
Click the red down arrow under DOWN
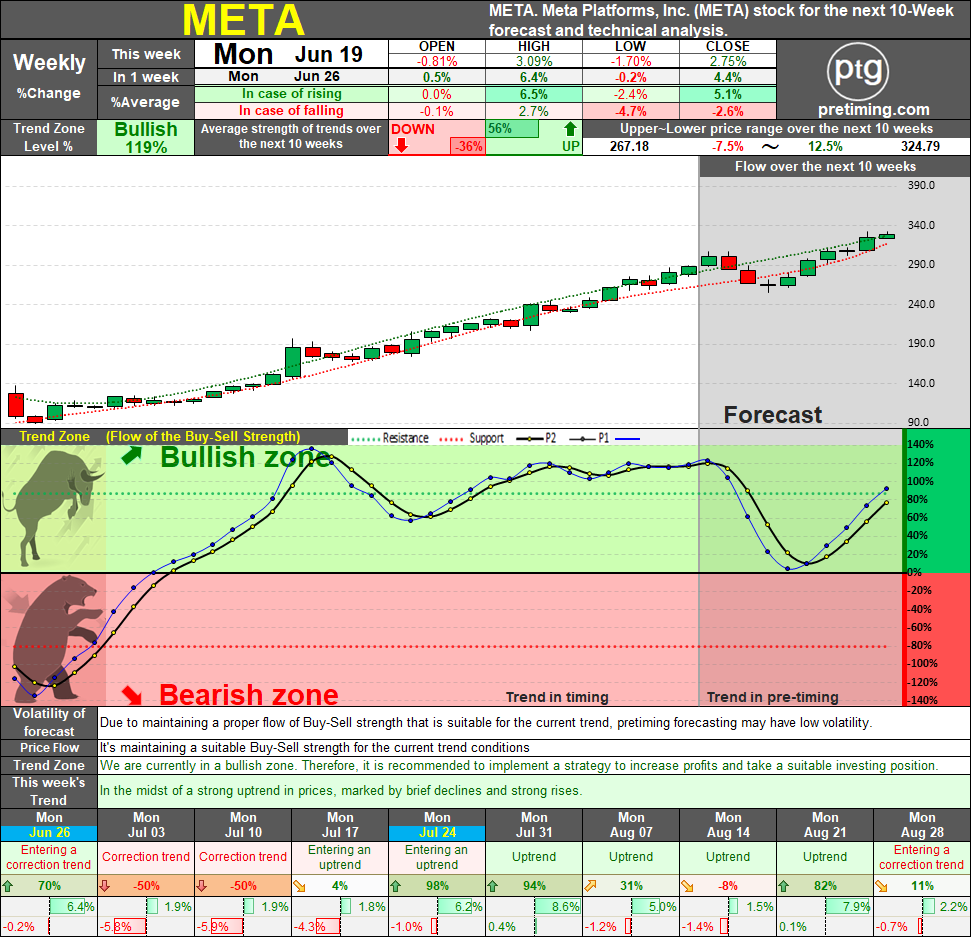pyautogui.click(x=401, y=146)
